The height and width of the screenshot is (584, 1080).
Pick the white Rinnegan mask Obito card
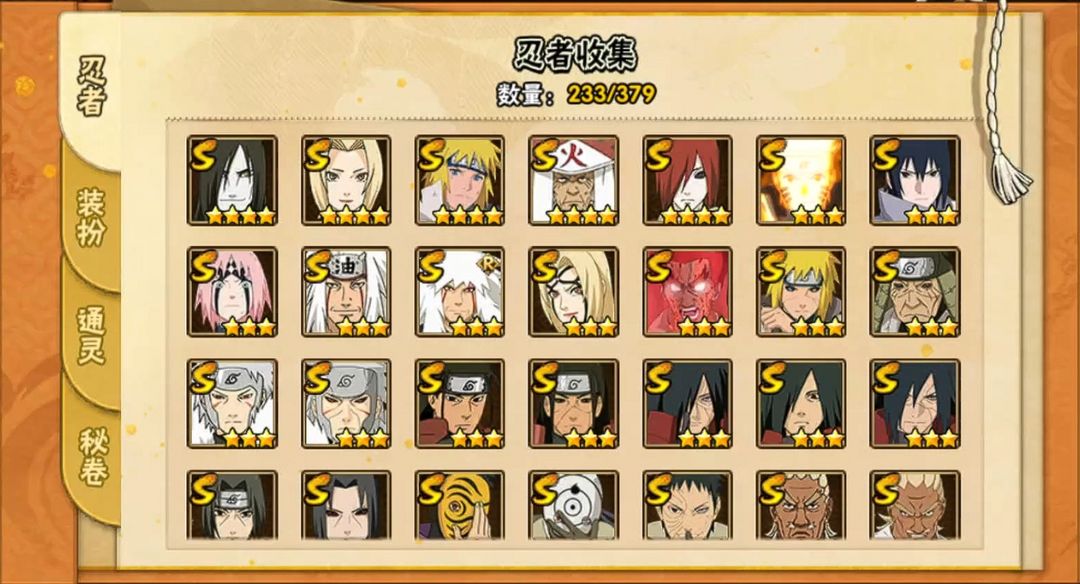573,505
